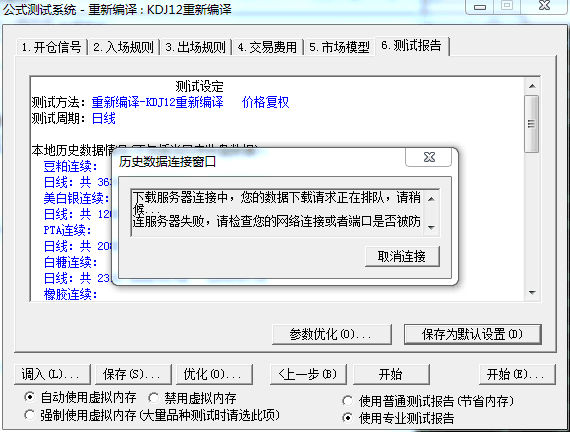The height and width of the screenshot is (432, 570).
Task: Close the 历史数据连接窗口 dialog
Action: pyautogui.click(x=429, y=157)
